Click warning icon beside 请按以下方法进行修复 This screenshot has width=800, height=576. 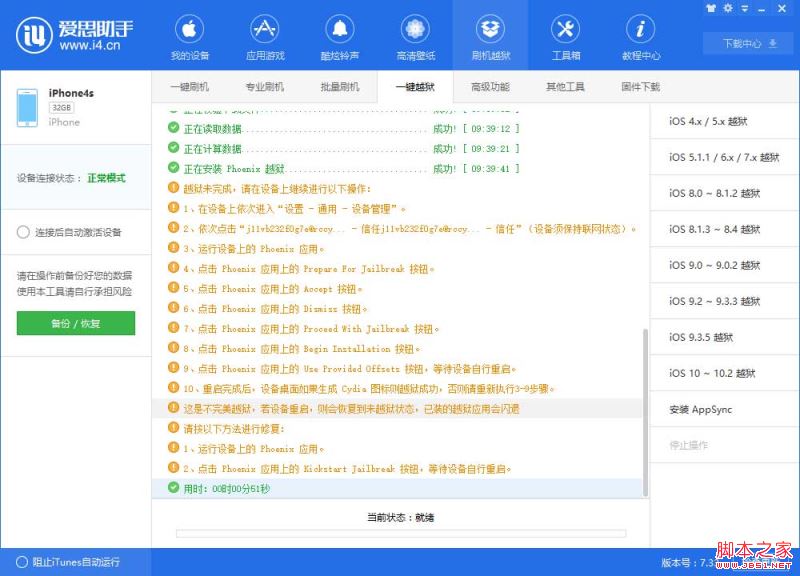[173, 428]
